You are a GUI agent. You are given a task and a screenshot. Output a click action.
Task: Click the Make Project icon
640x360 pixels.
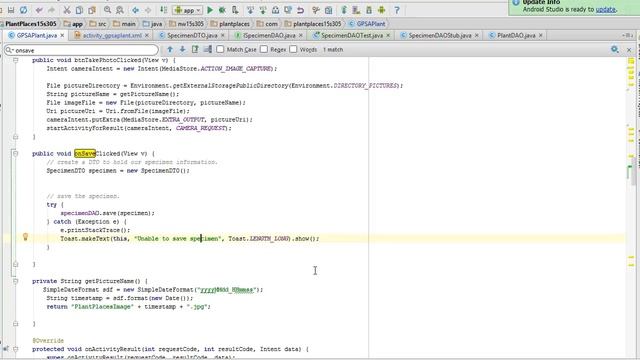(163, 10)
